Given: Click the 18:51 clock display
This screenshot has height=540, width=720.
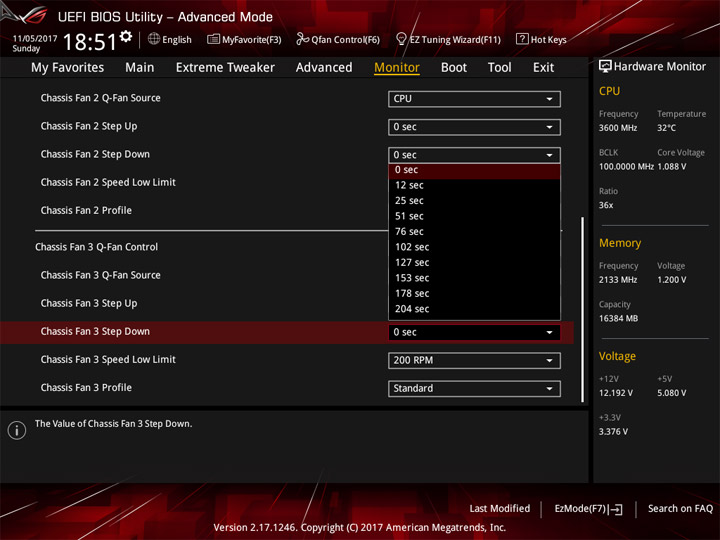Looking at the screenshot, I should [90, 42].
